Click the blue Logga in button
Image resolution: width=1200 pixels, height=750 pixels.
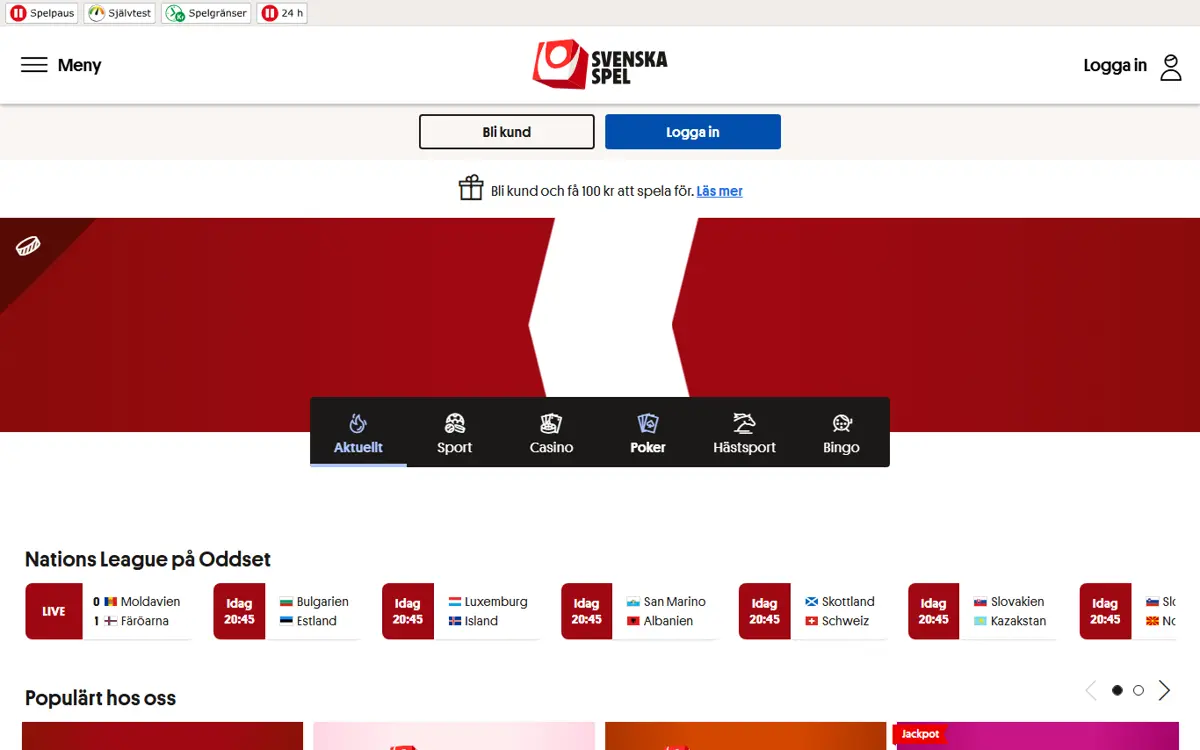coord(693,132)
